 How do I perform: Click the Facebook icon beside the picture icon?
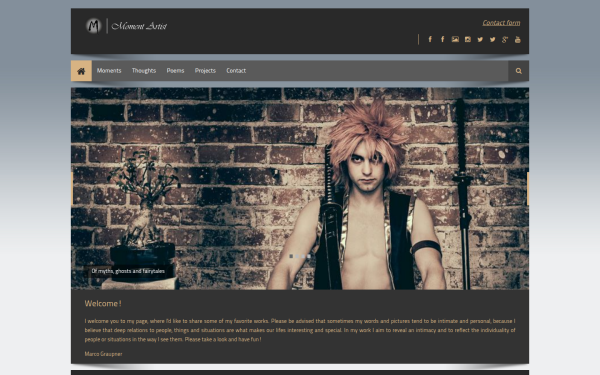point(442,39)
